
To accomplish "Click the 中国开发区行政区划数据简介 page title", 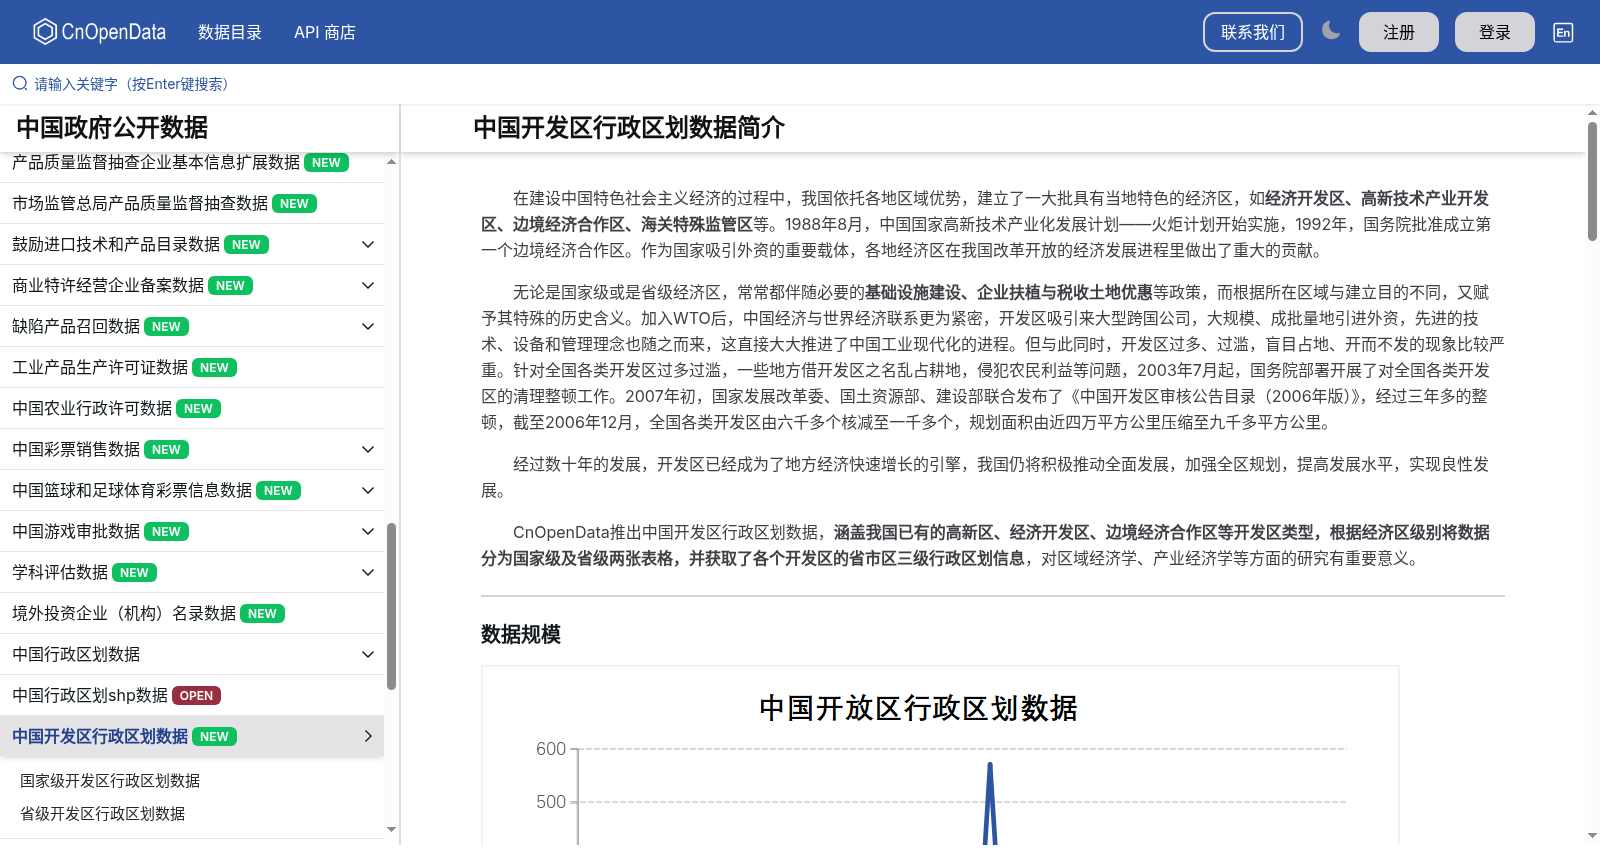I will [629, 128].
